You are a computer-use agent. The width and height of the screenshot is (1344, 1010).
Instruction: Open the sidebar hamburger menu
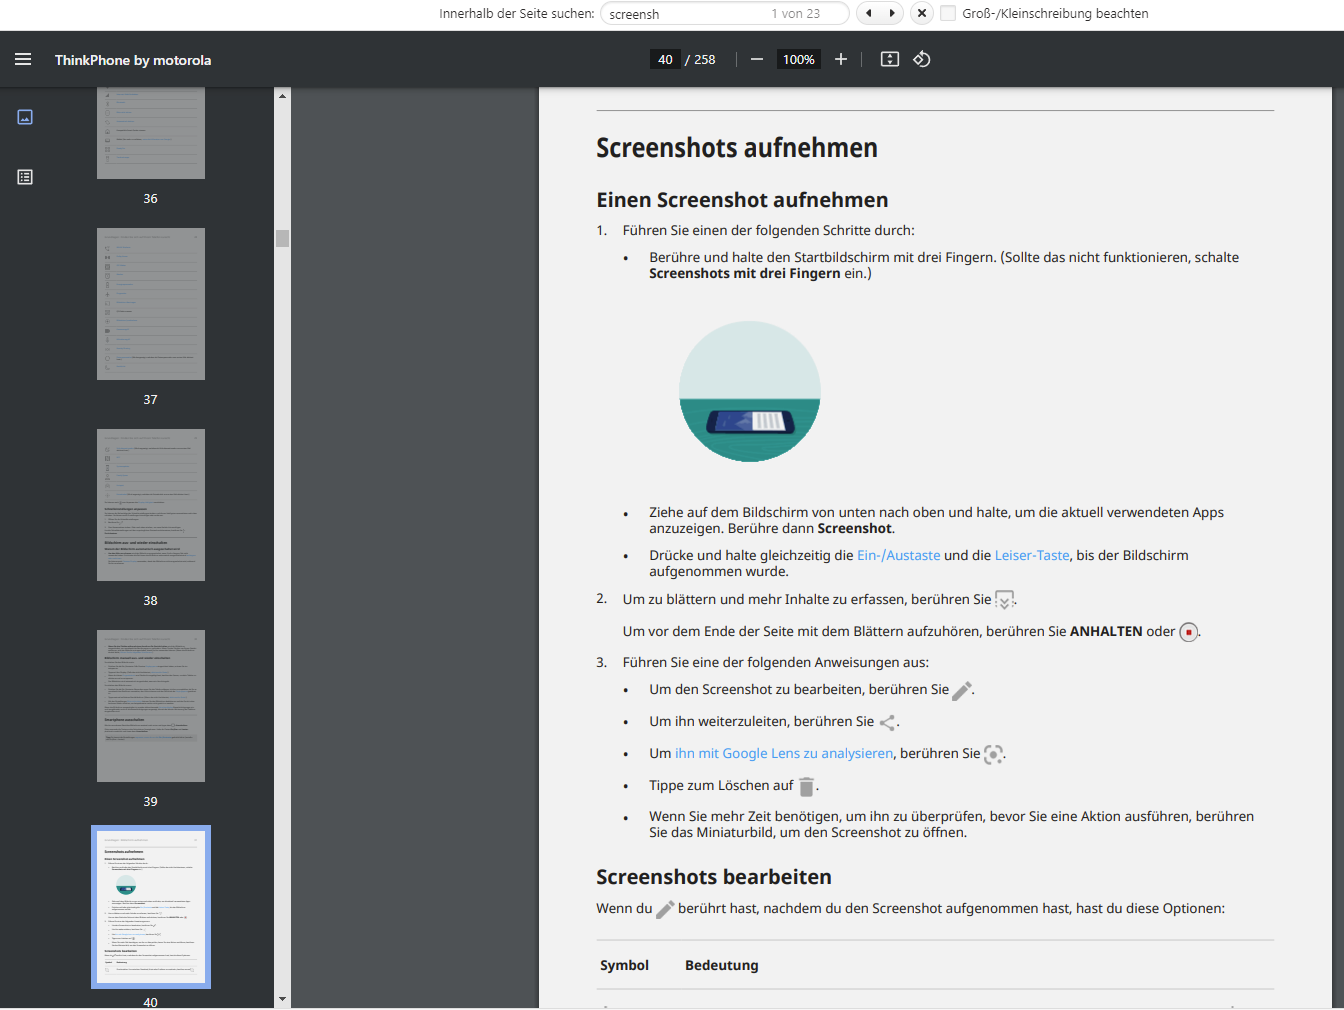(x=23, y=60)
